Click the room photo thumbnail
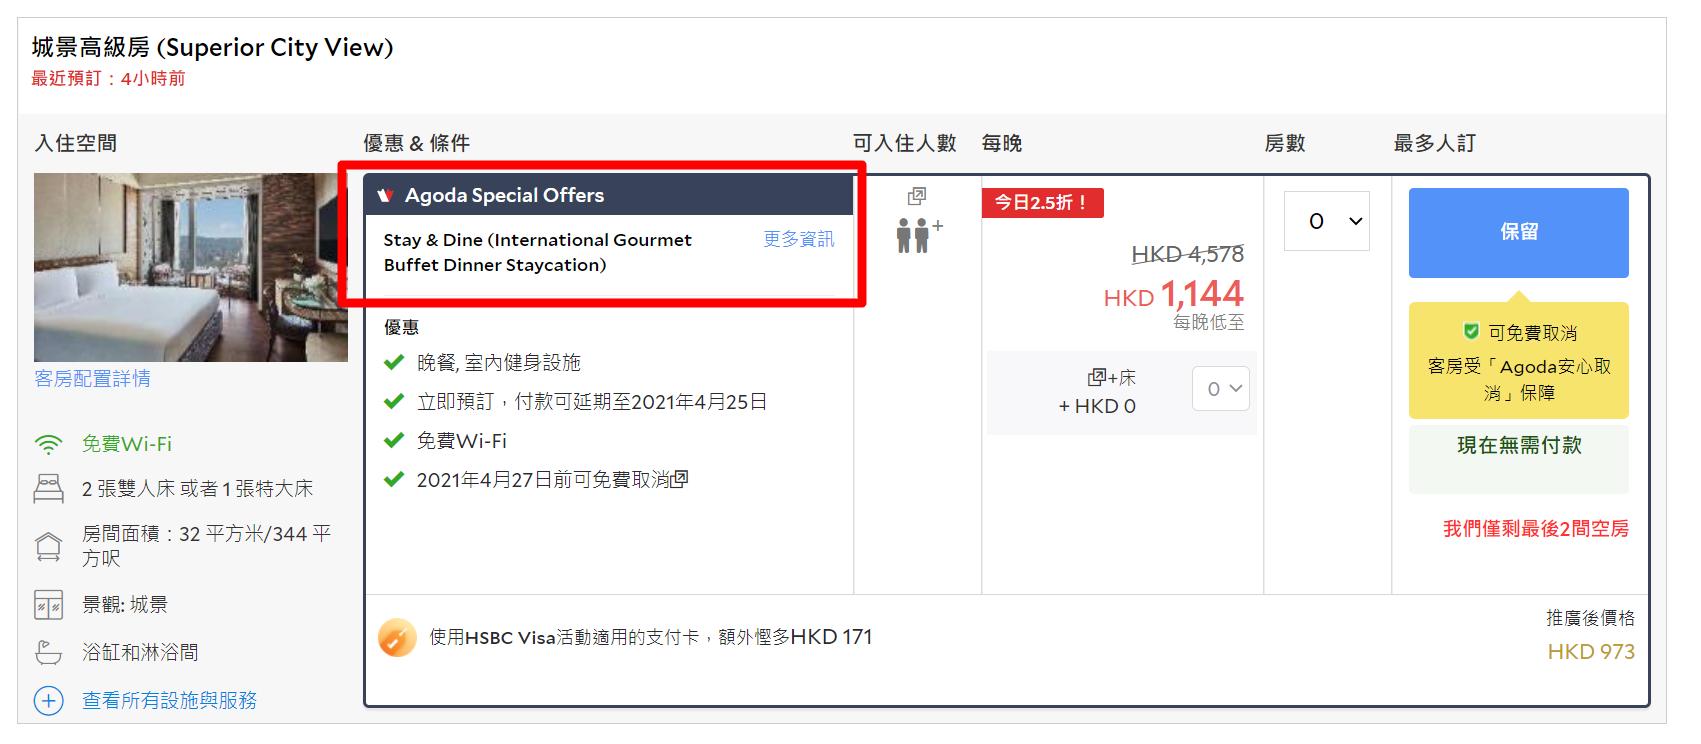The width and height of the screenshot is (1701, 744). click(190, 267)
